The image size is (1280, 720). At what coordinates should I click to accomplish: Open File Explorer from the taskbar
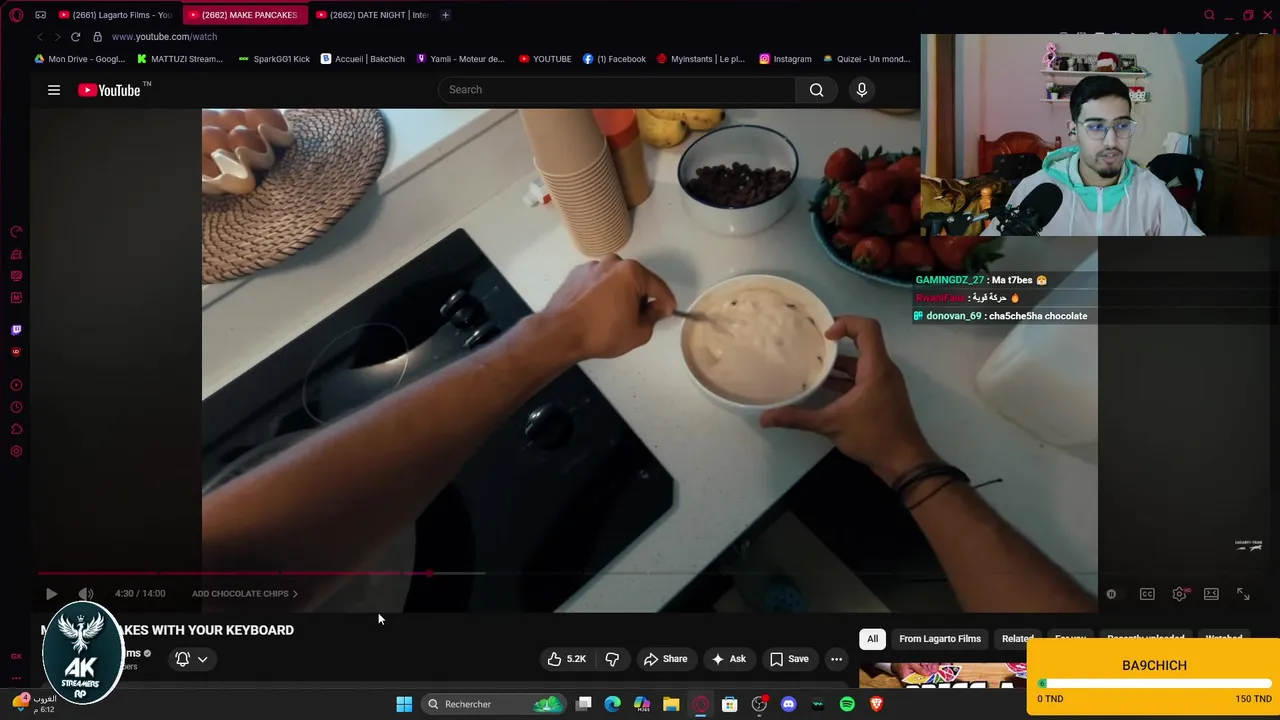pos(671,704)
